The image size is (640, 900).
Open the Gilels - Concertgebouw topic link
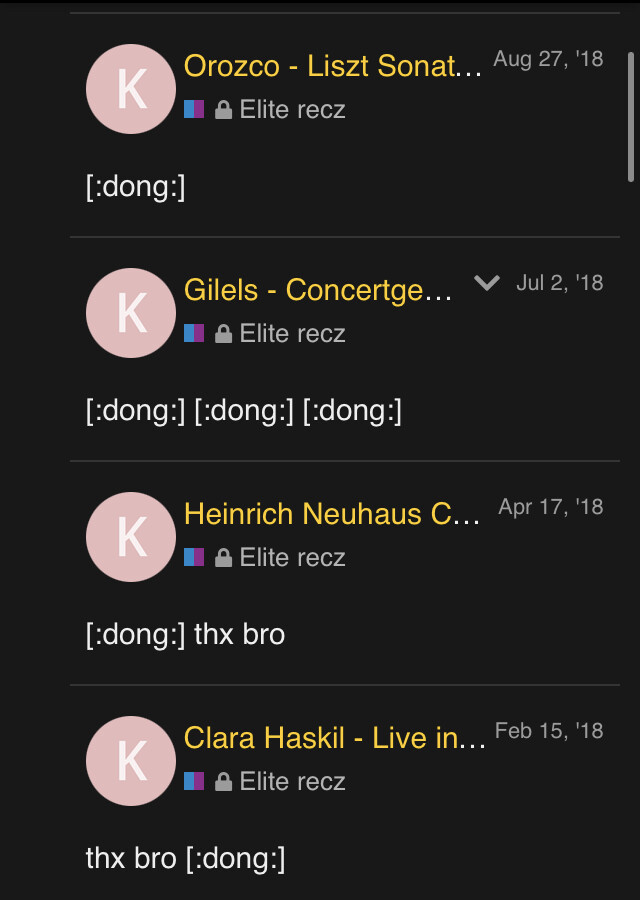318,290
